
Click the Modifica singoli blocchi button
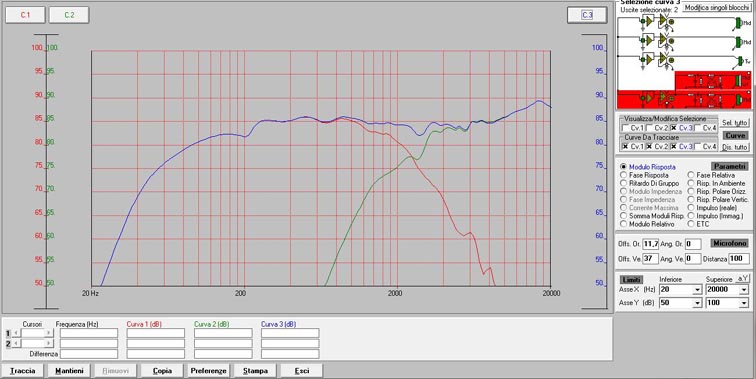(716, 8)
